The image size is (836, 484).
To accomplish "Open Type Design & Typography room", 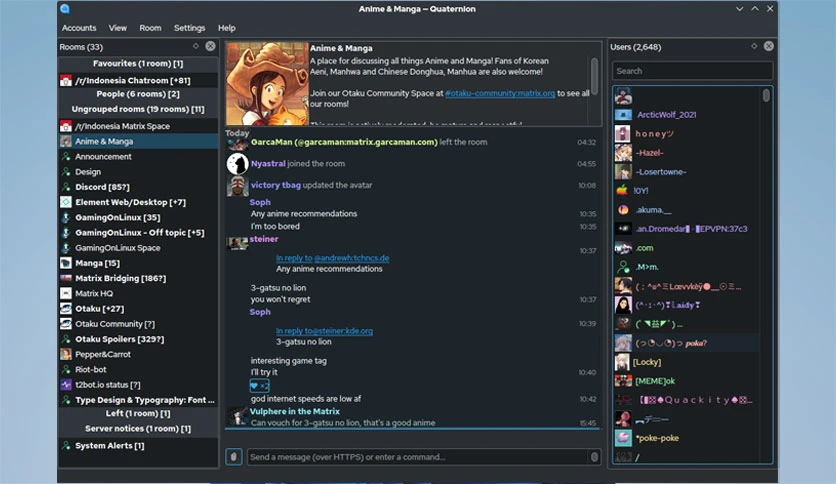I will tap(138, 400).
